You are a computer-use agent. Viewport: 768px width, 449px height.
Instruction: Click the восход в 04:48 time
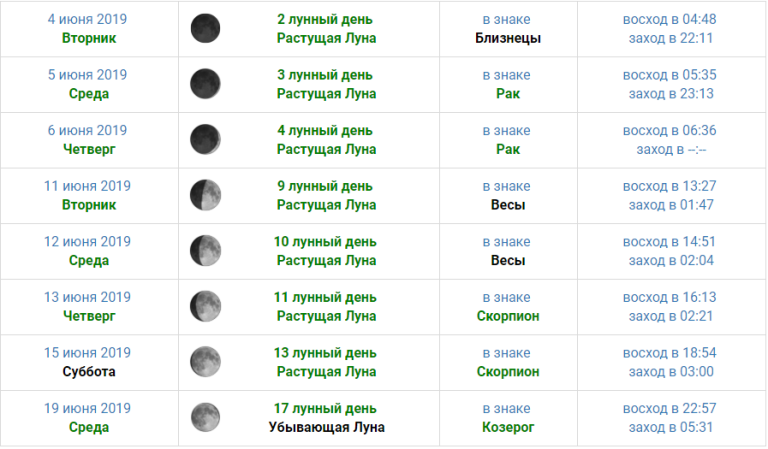[669, 19]
